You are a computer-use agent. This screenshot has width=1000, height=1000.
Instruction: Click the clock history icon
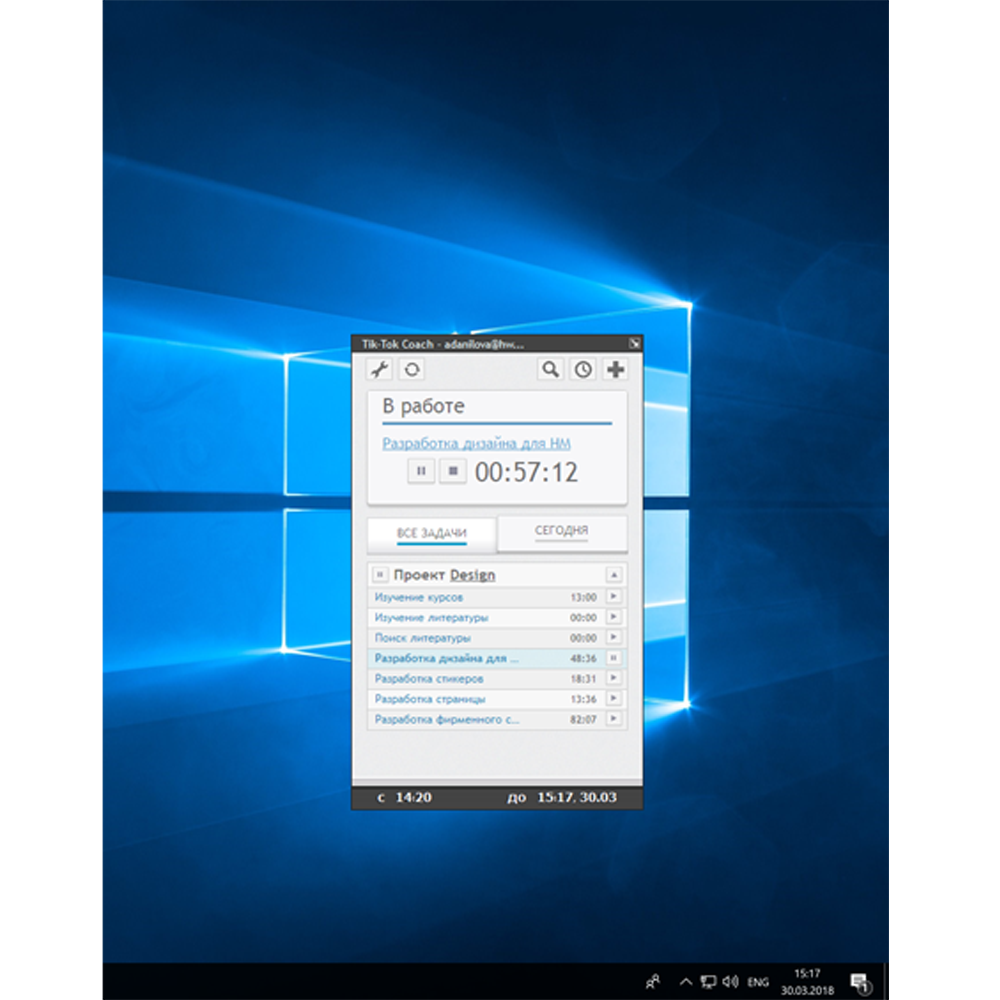pos(583,370)
